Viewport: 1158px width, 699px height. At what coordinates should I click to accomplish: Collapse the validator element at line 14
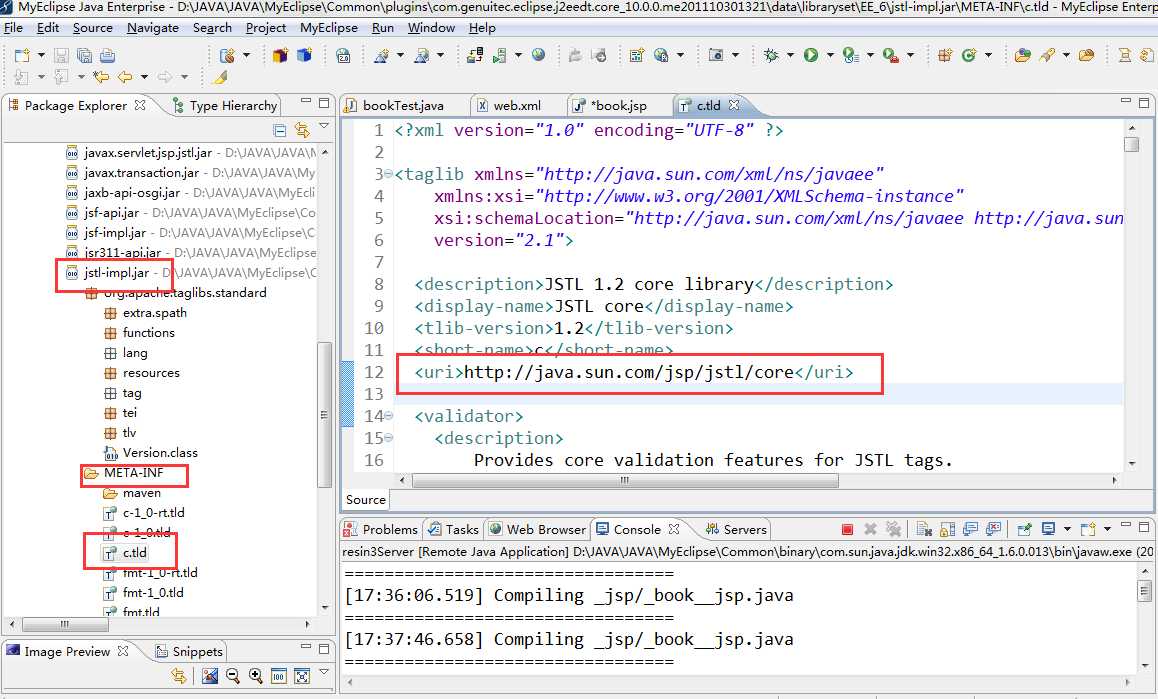point(388,416)
